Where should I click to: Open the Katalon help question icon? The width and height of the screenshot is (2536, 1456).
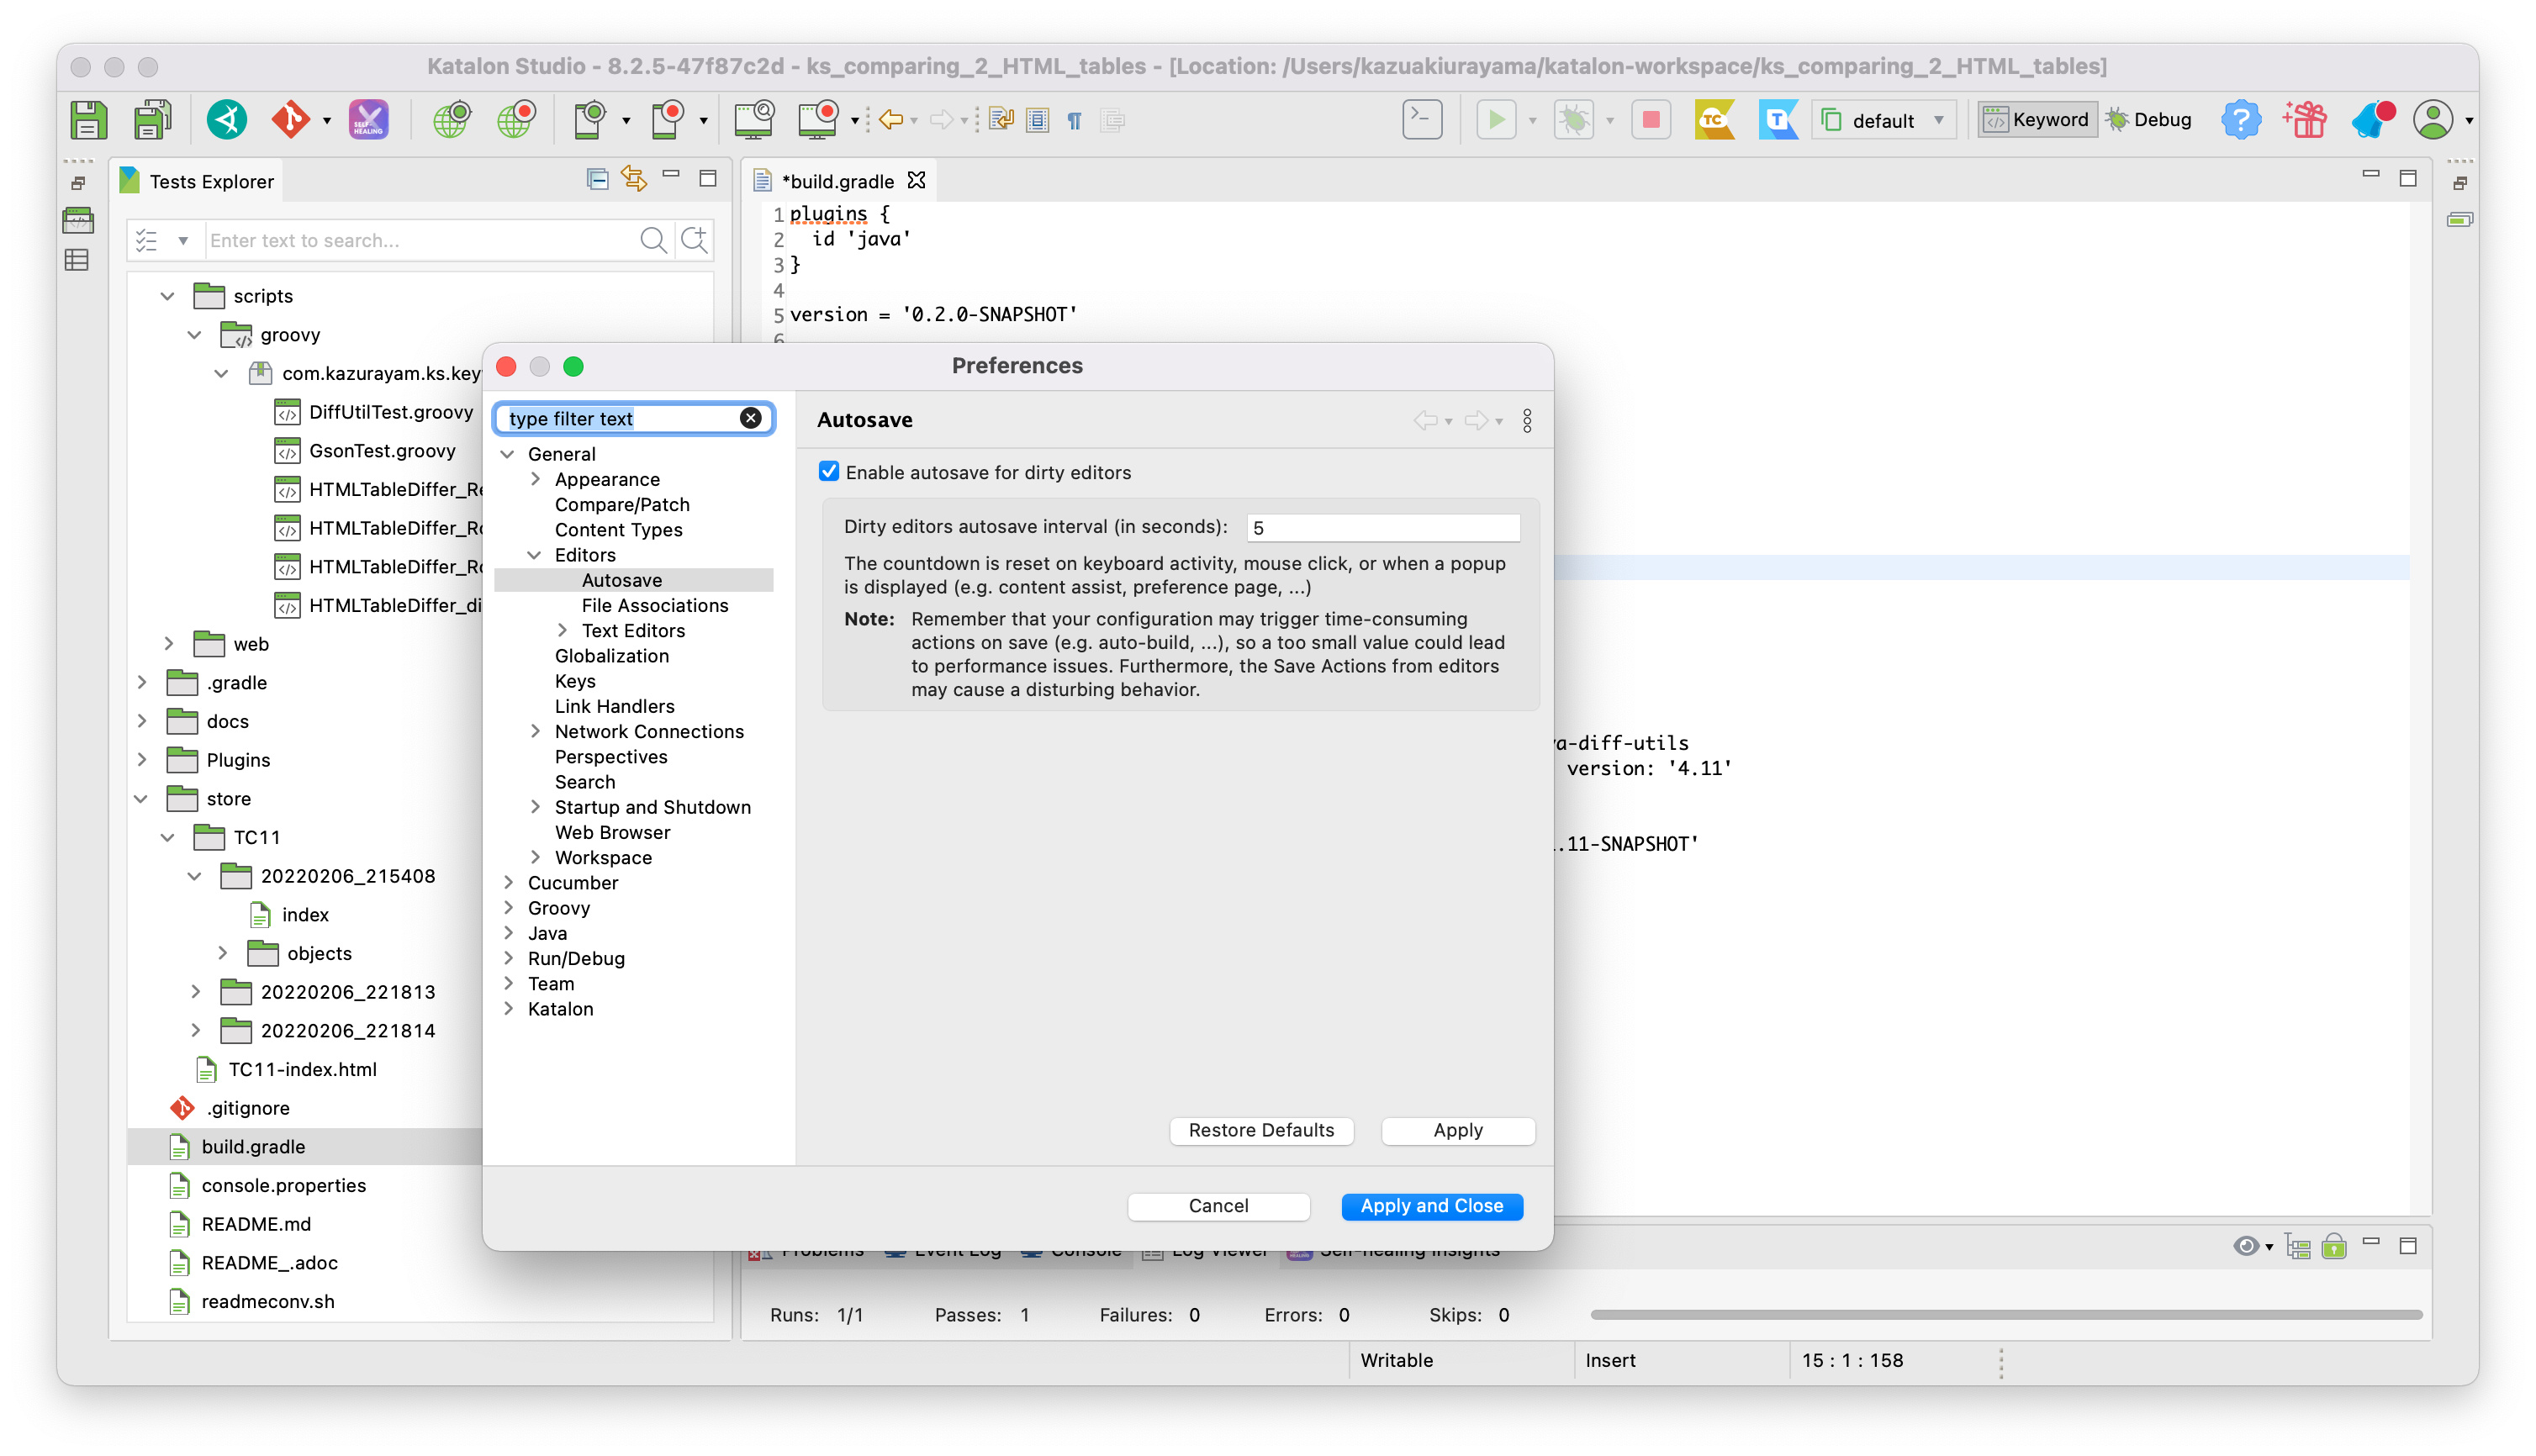coord(2240,120)
